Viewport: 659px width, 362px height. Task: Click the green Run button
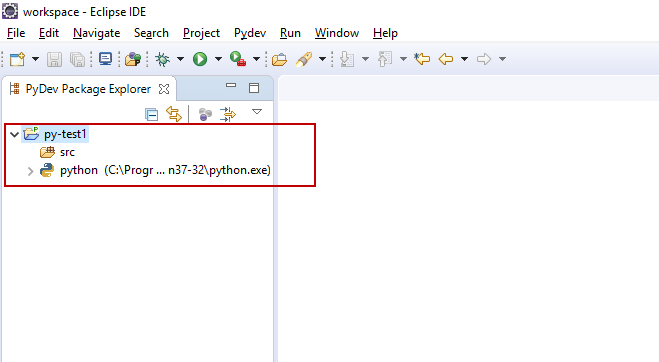pyautogui.click(x=200, y=59)
